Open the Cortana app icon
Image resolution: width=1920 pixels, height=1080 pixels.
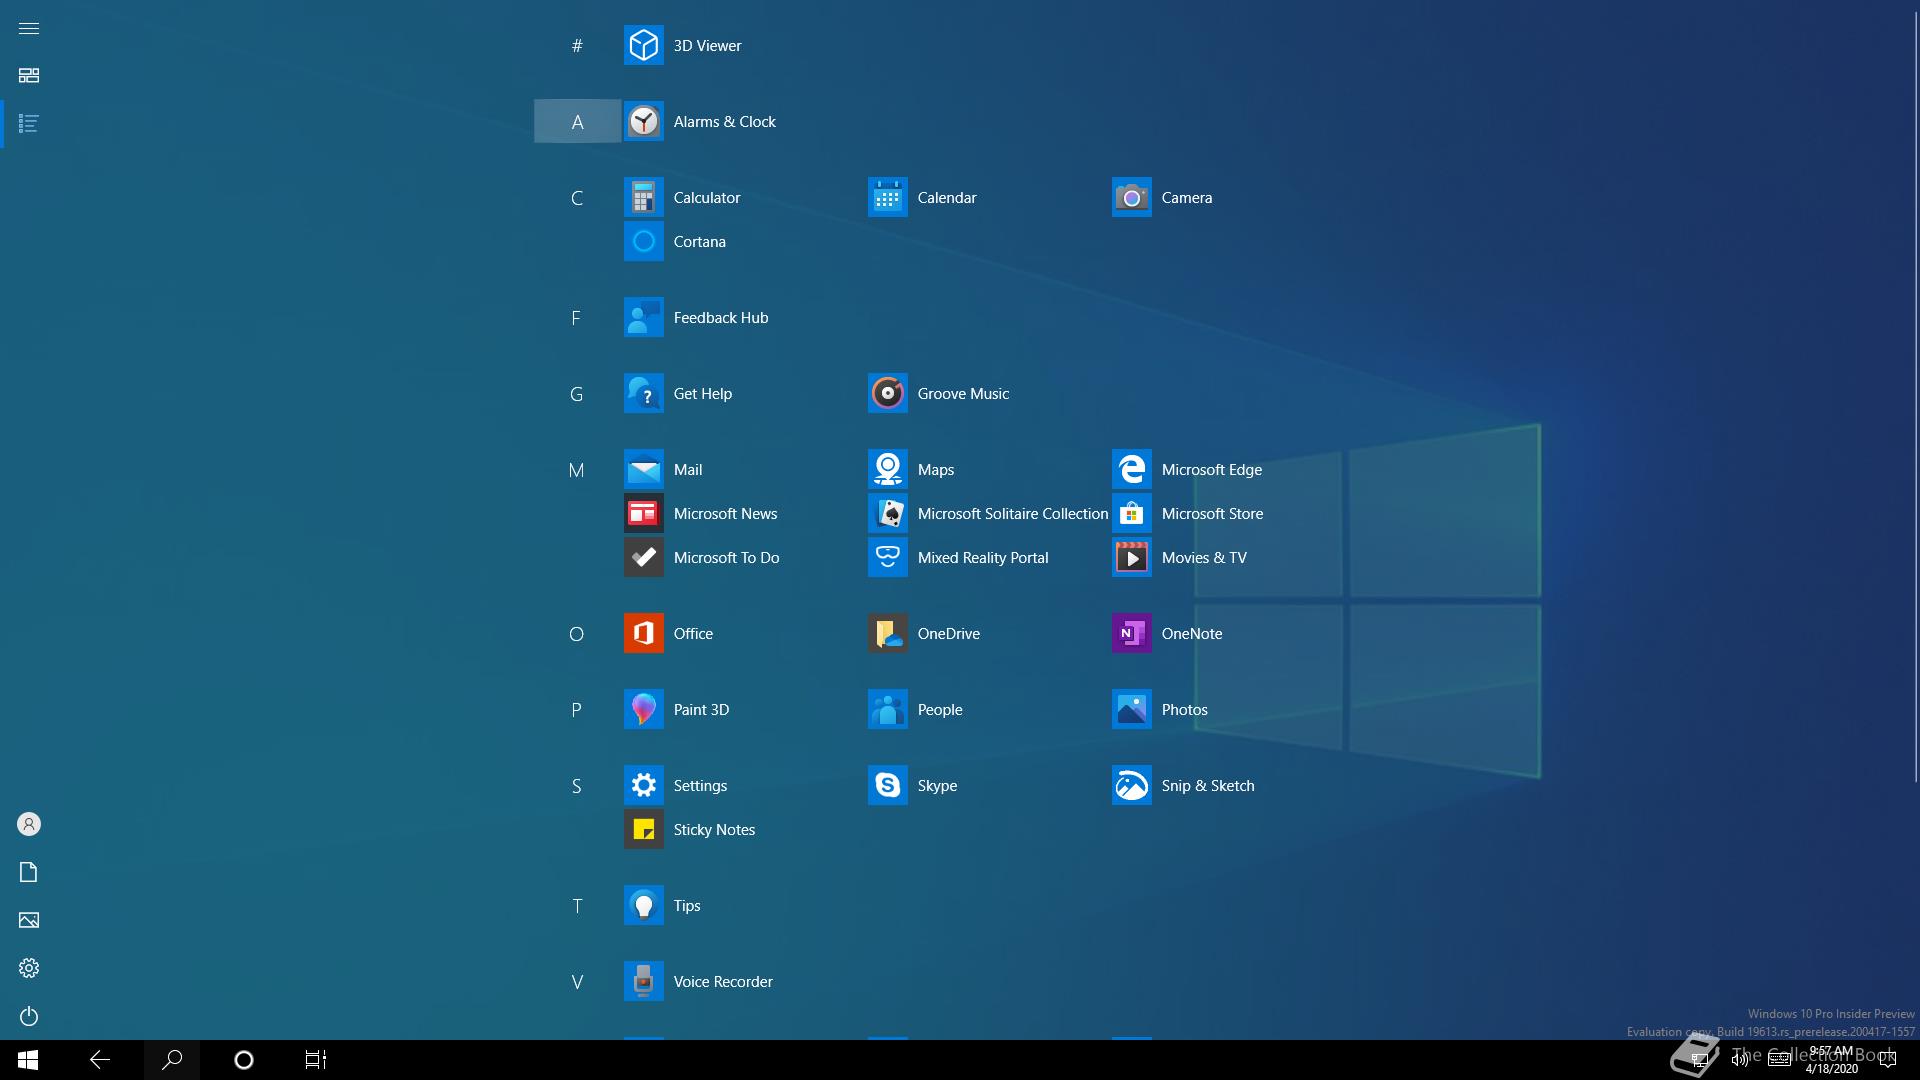(643, 241)
